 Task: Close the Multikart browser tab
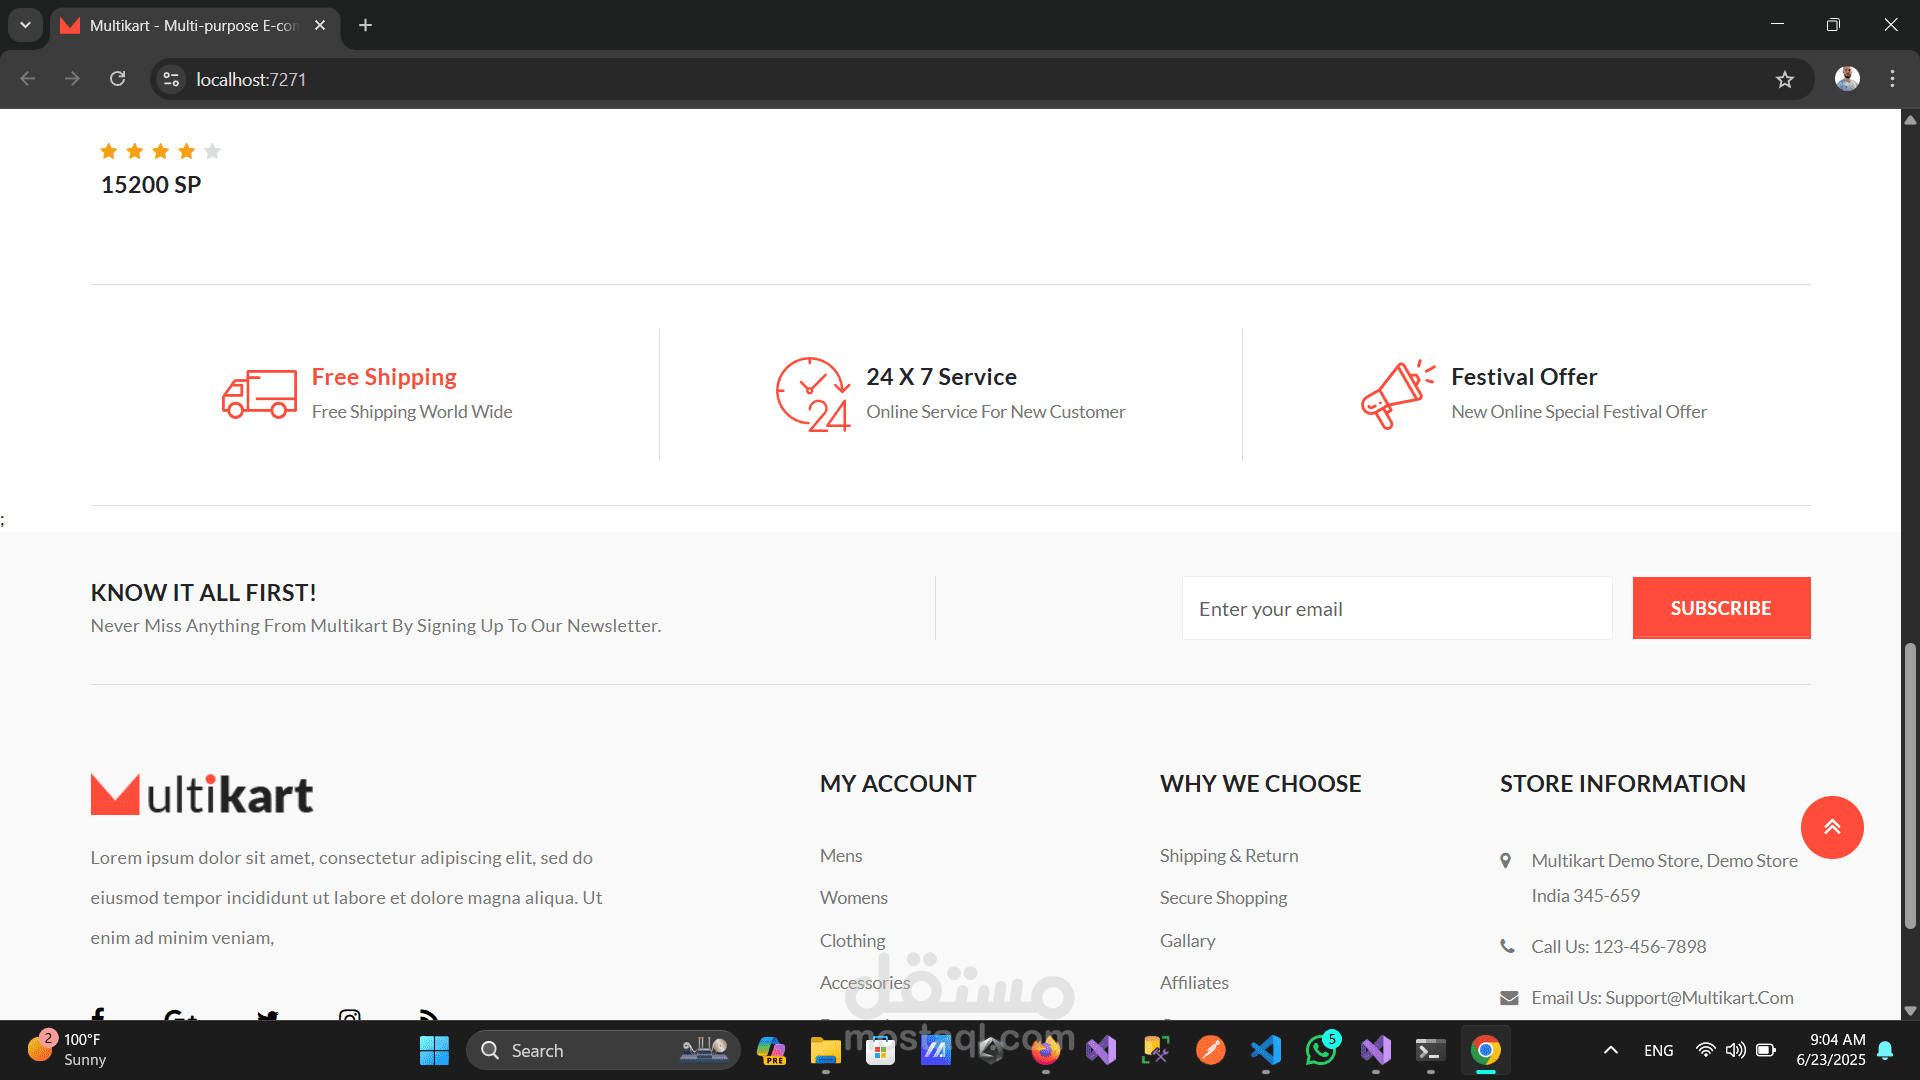coord(320,25)
